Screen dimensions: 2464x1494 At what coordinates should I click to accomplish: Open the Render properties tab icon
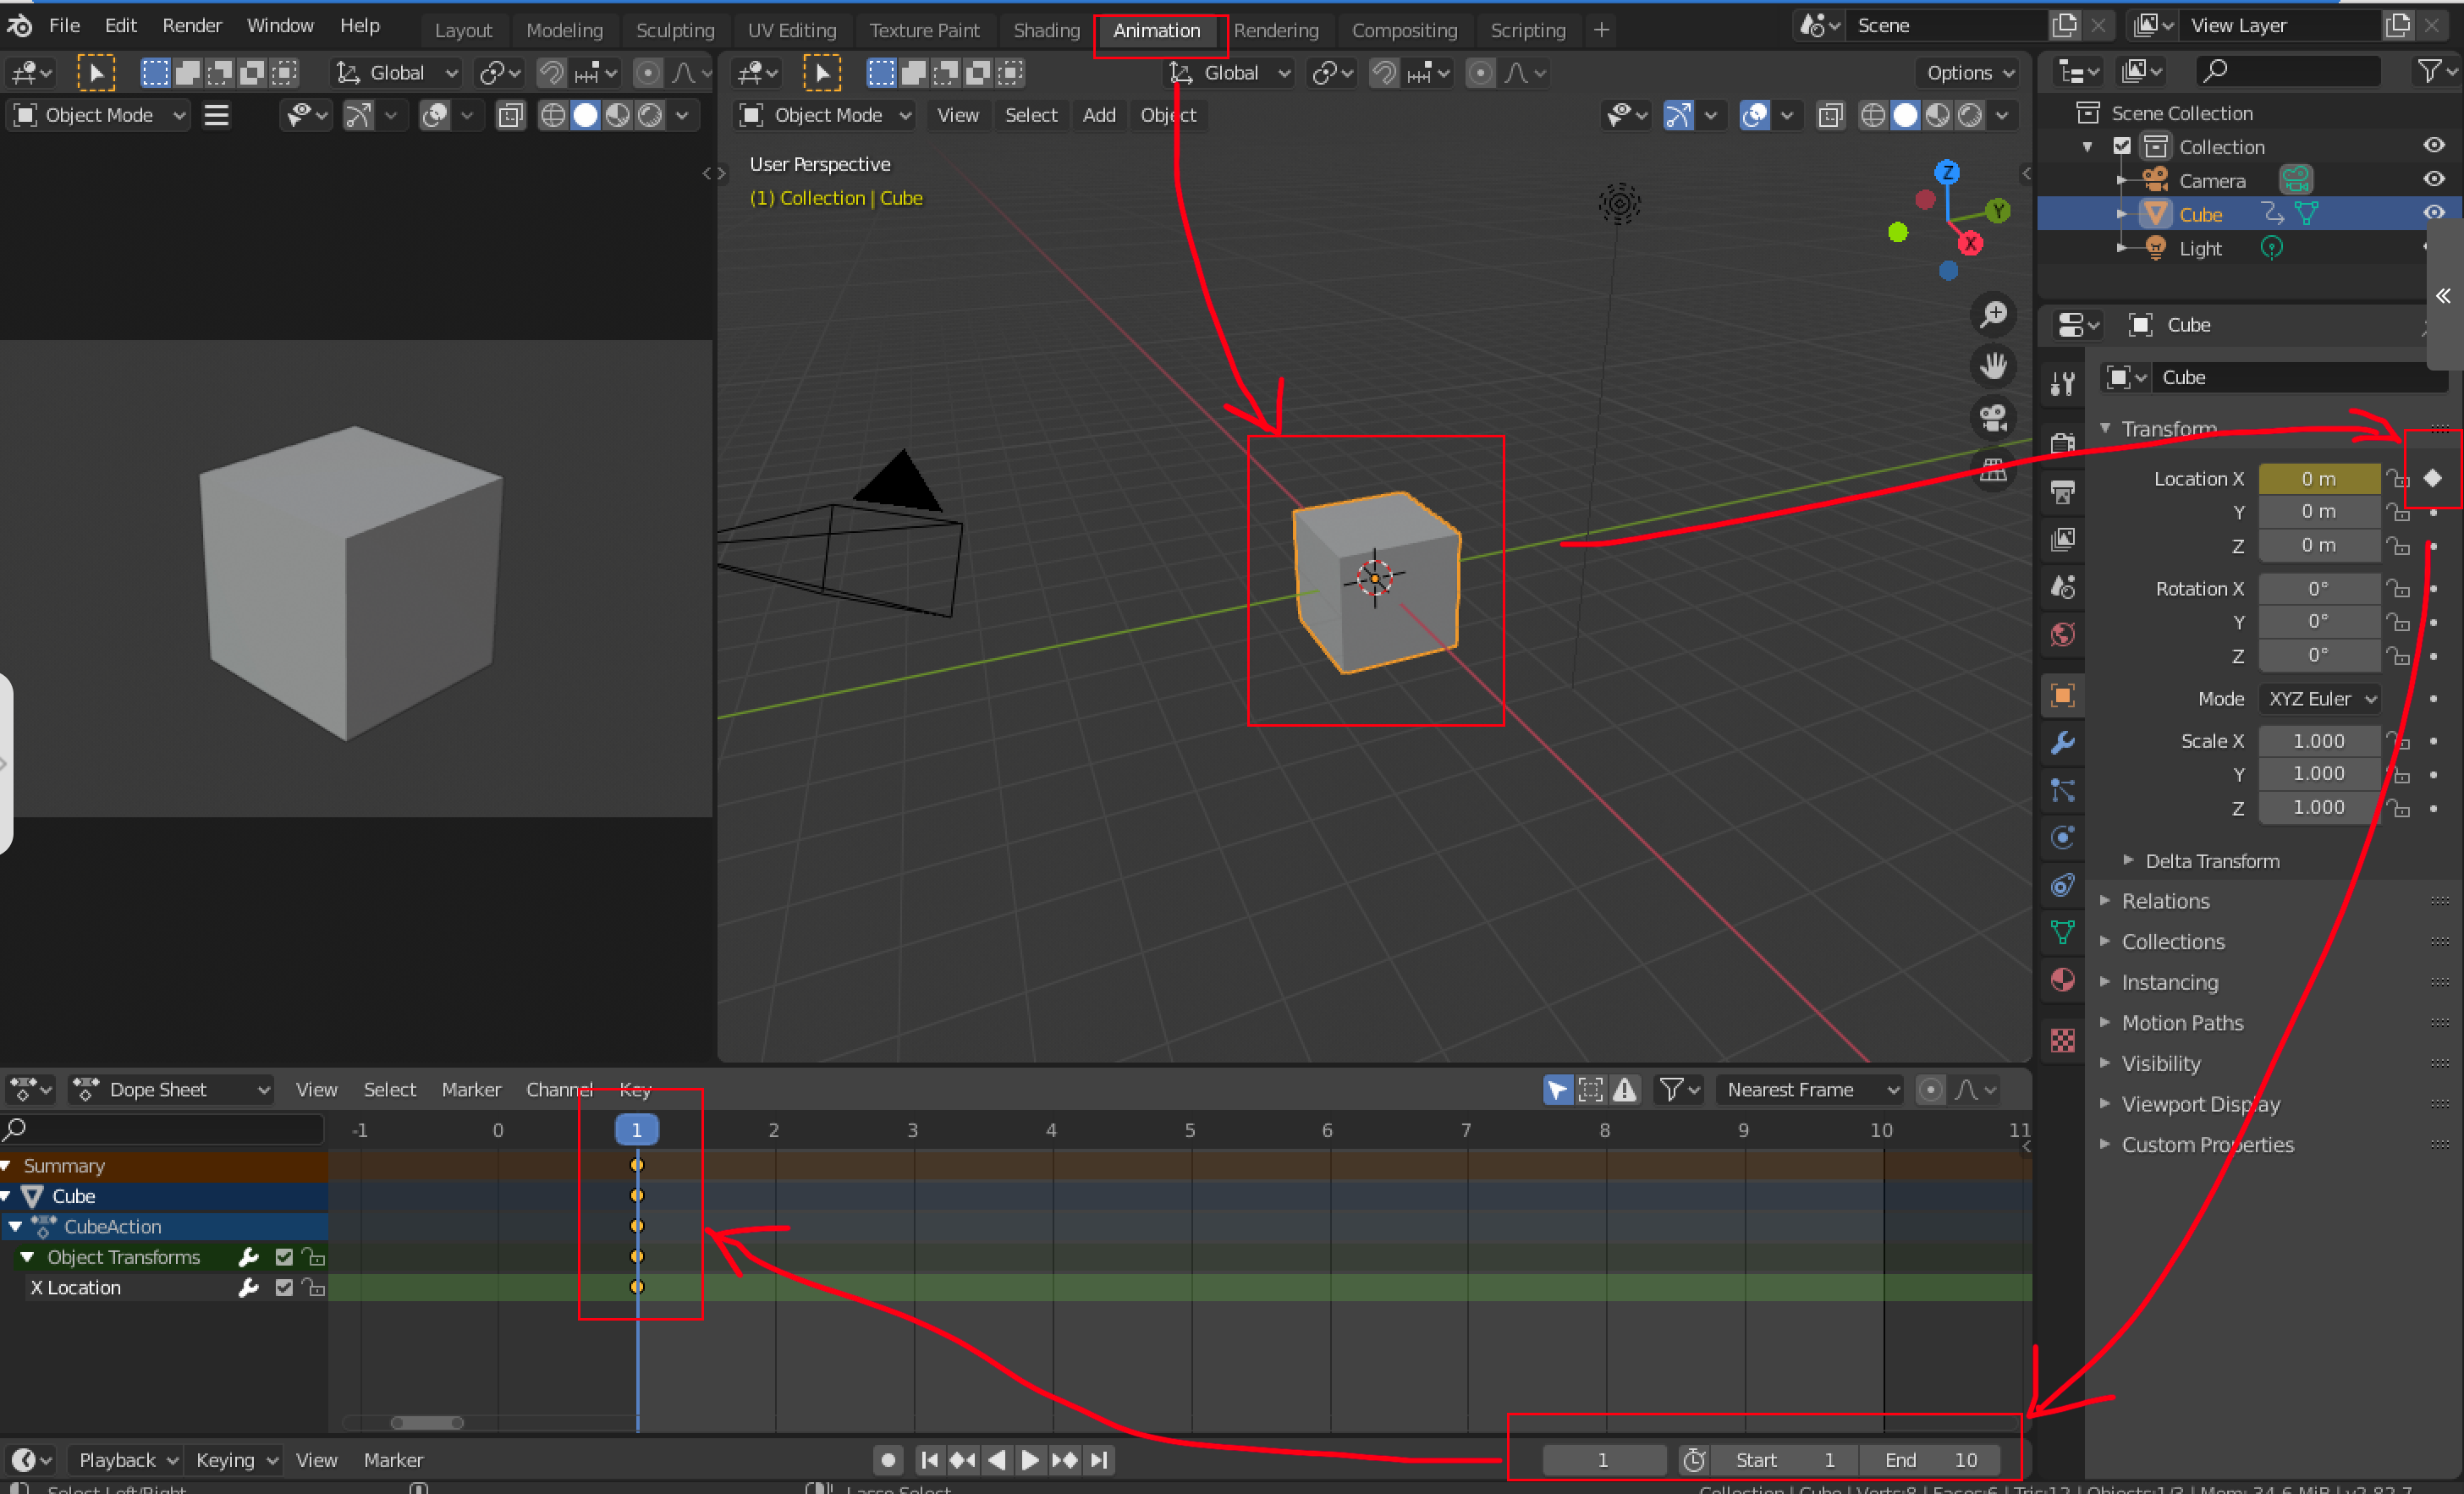click(x=2062, y=442)
